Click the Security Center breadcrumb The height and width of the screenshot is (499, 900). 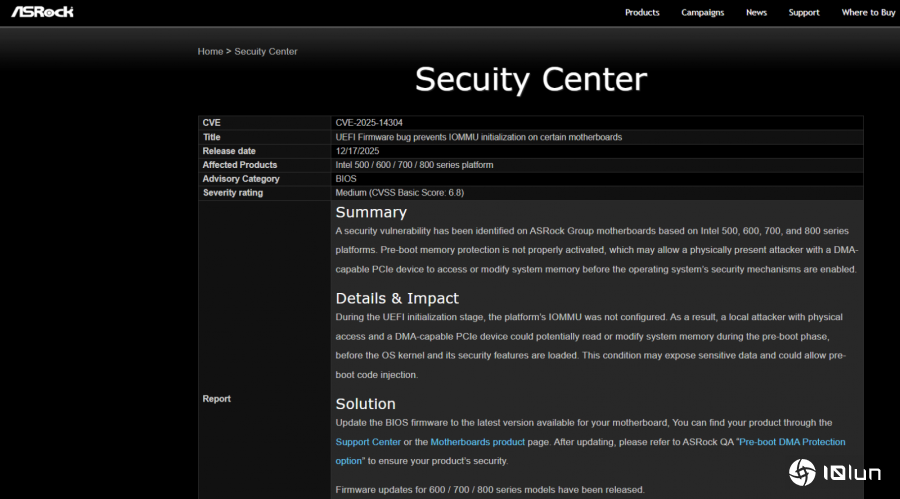(265, 51)
